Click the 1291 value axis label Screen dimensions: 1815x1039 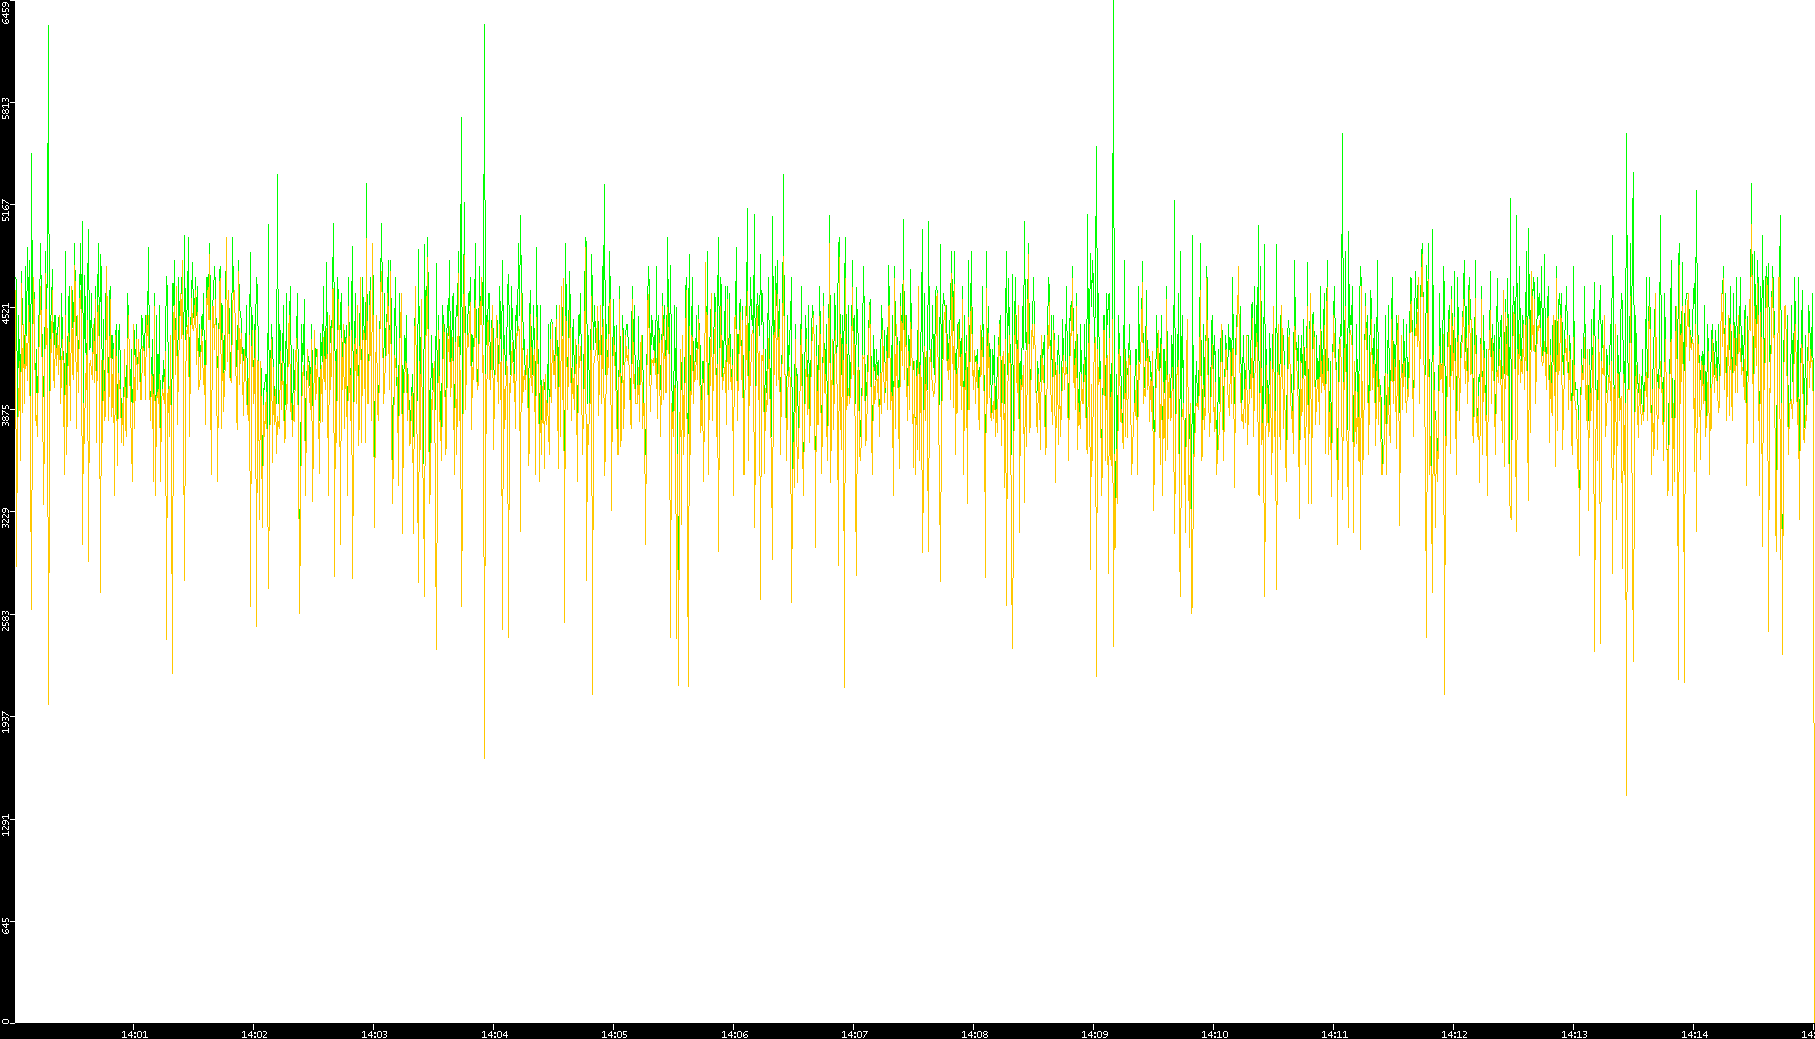click(x=6, y=825)
